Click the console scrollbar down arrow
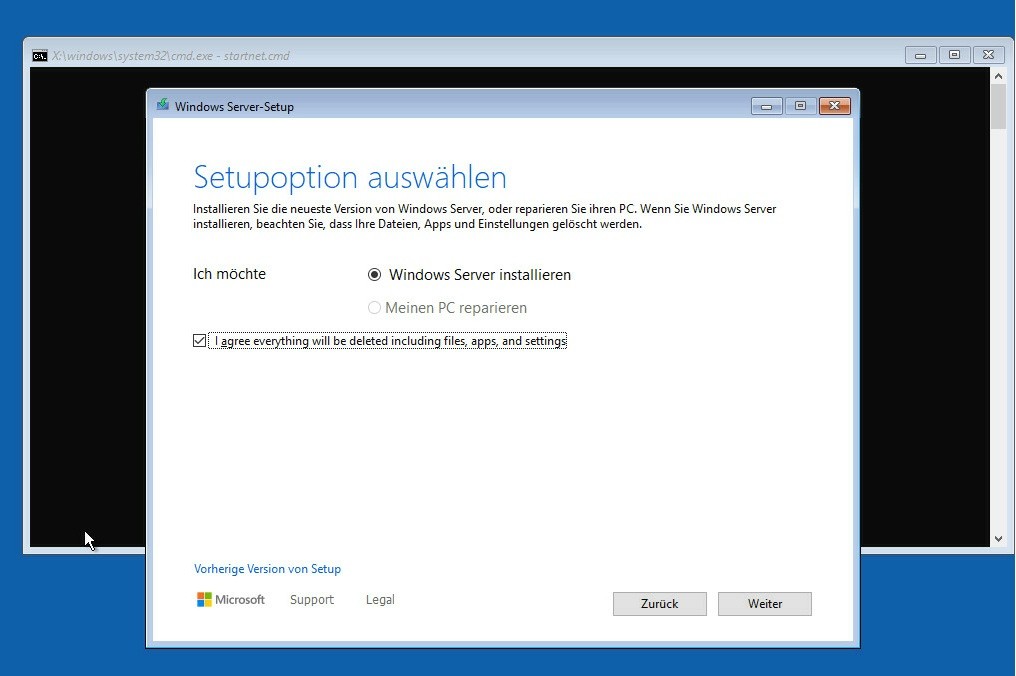 [999, 539]
